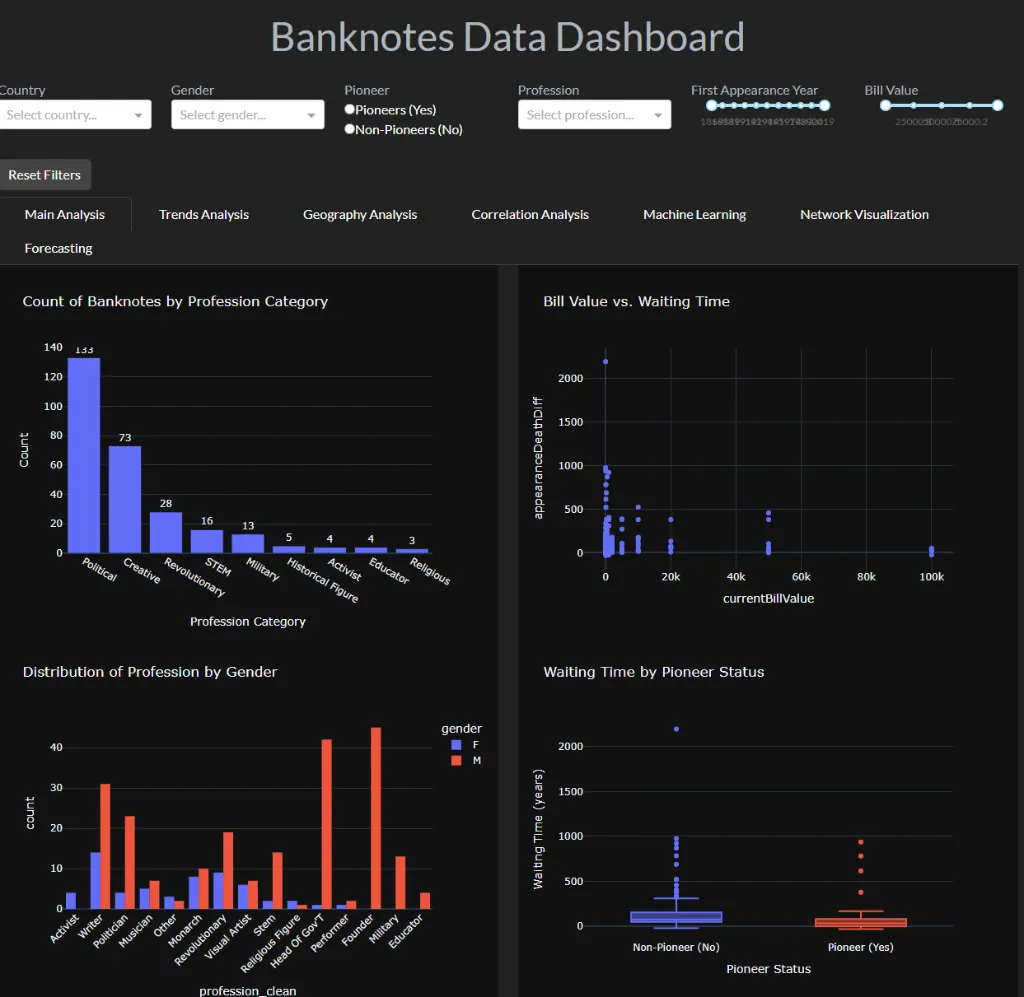Viewport: 1024px width, 997px height.
Task: Click the Reset Filters button
Action: click(44, 175)
